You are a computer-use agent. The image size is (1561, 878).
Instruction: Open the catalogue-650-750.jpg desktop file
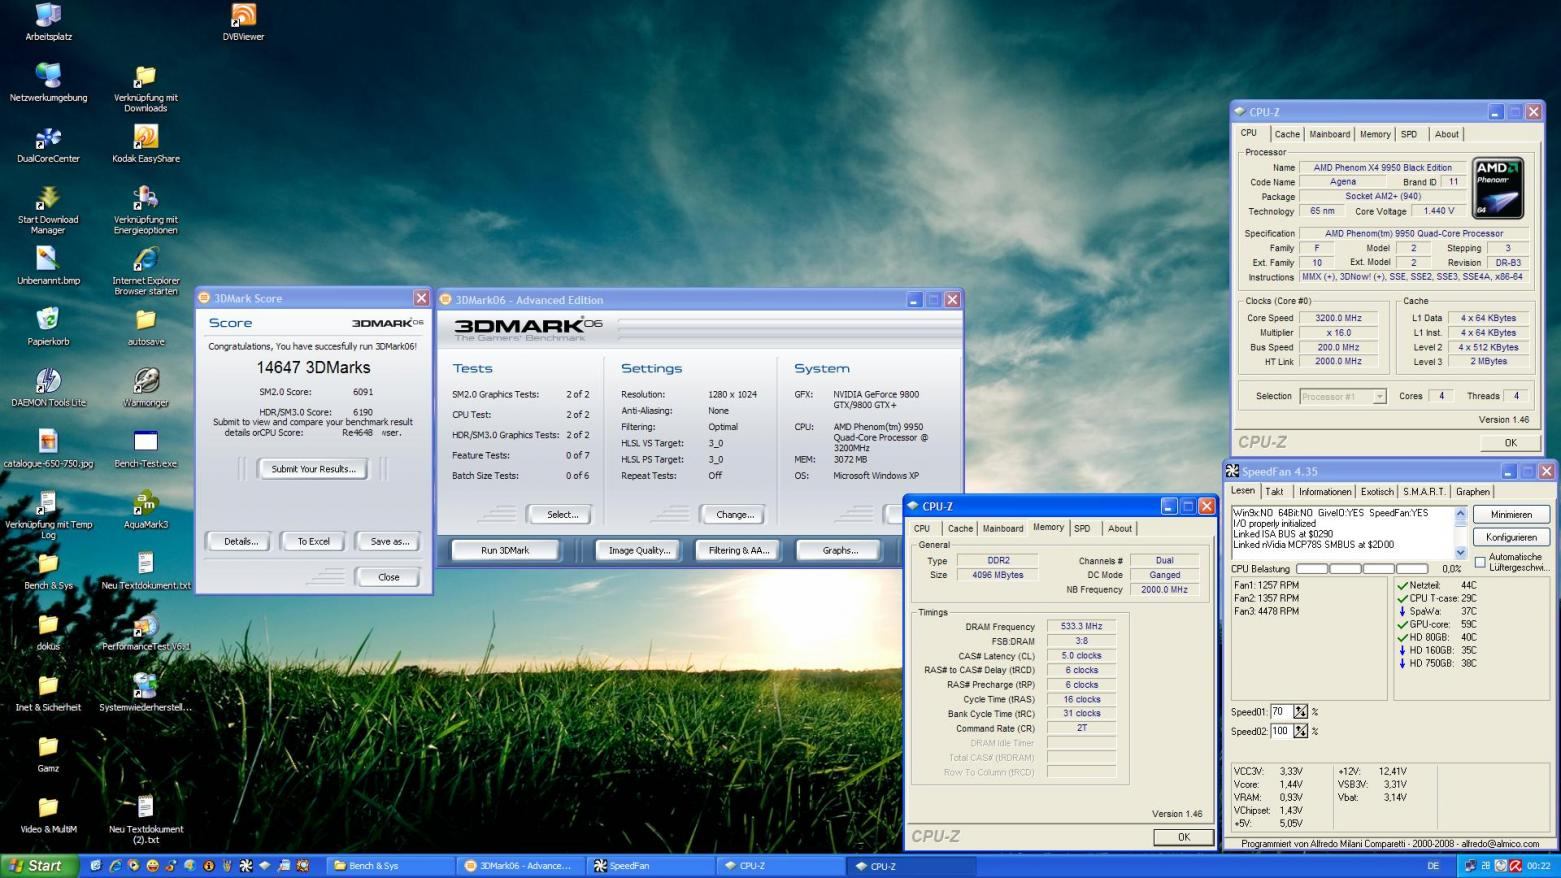tap(48, 449)
